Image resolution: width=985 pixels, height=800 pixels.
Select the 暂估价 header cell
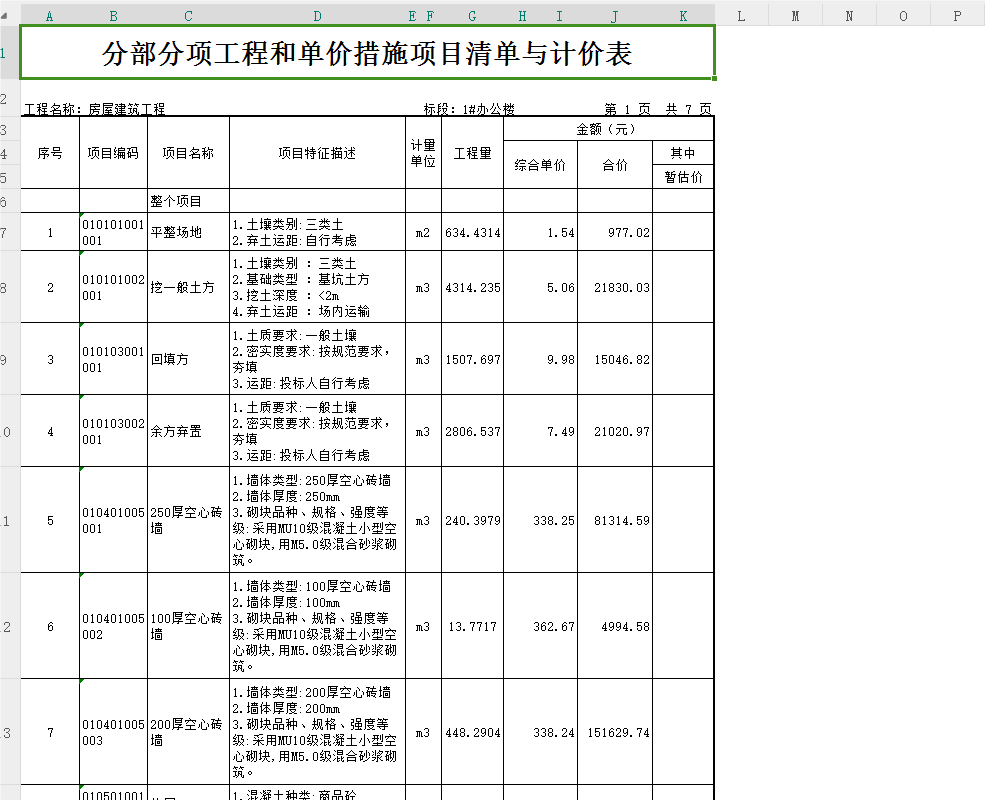[683, 176]
